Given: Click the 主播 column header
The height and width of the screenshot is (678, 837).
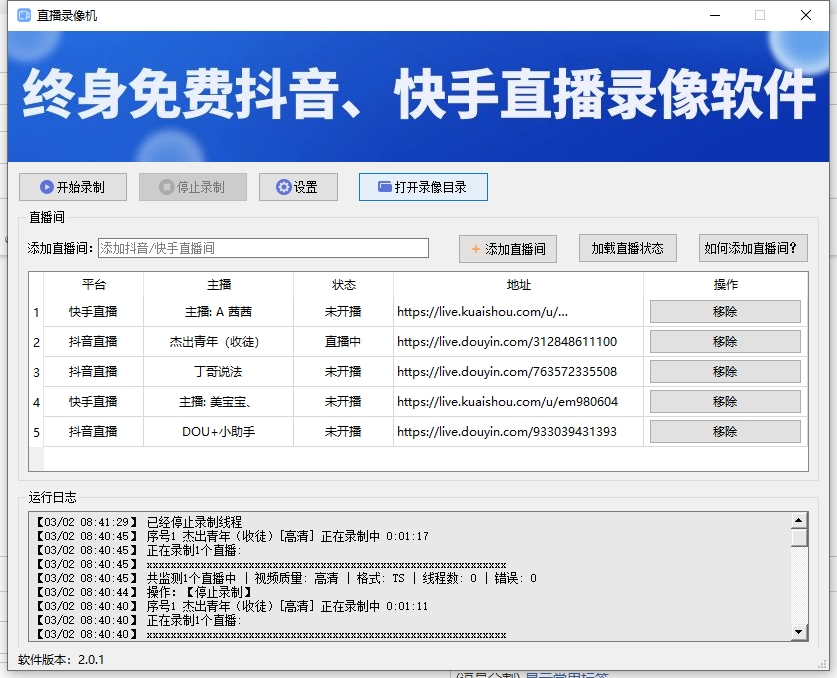Looking at the screenshot, I should click(x=218, y=285).
